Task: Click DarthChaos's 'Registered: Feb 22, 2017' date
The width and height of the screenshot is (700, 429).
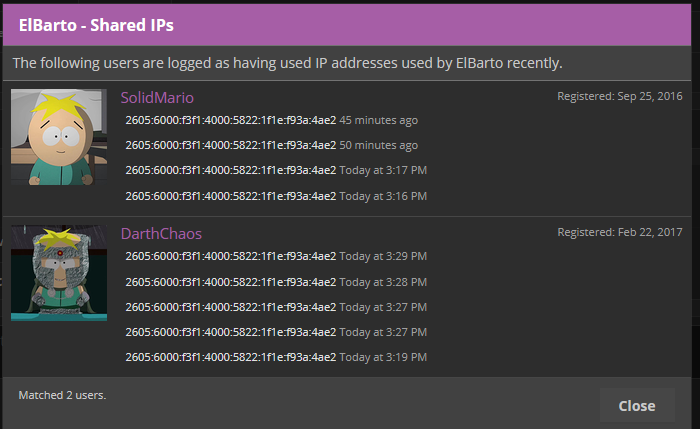Action: [620, 232]
